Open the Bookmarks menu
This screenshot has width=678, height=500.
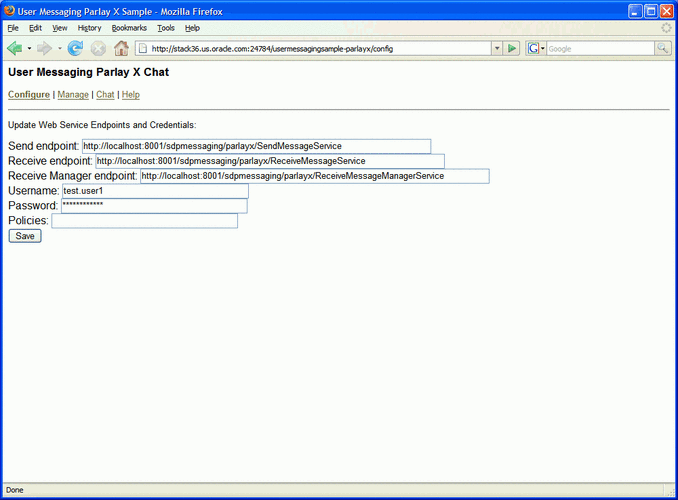(x=129, y=28)
